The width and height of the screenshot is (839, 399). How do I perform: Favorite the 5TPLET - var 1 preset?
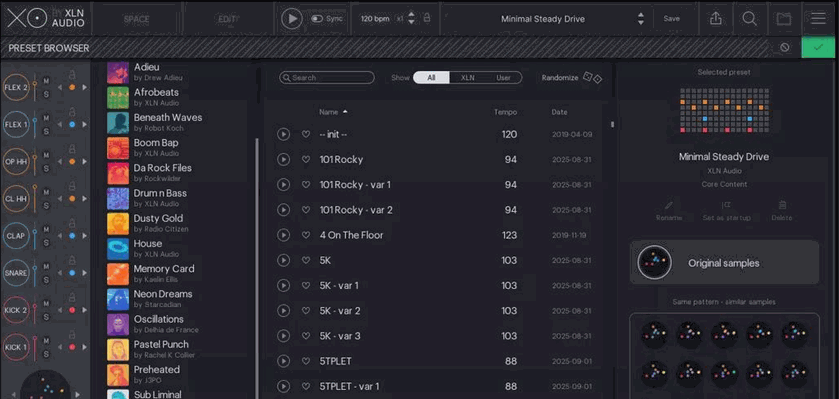[306, 386]
